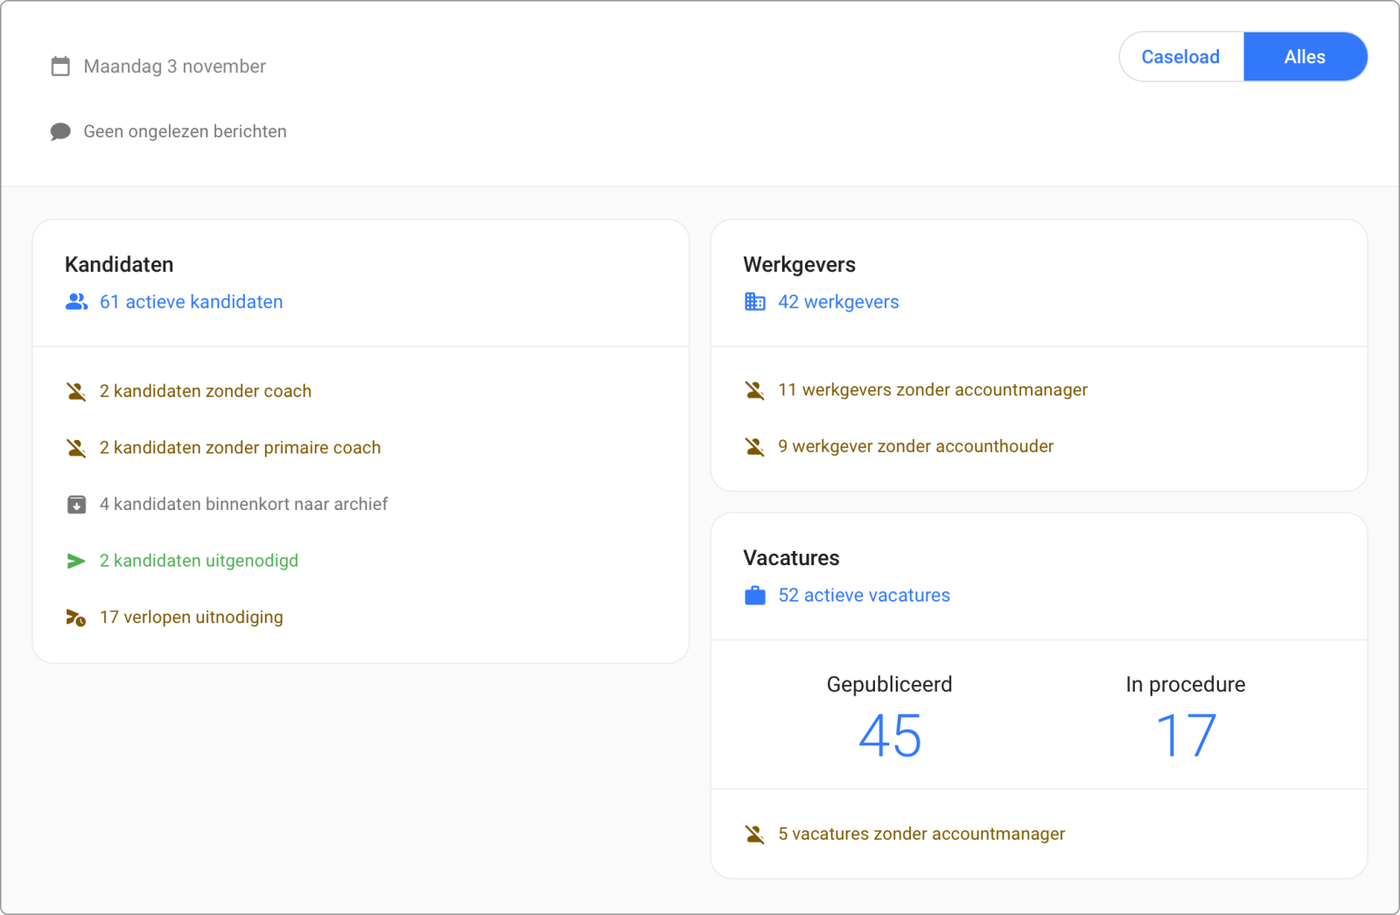
Task: Click the Gepubliceerd count 45
Action: (889, 736)
